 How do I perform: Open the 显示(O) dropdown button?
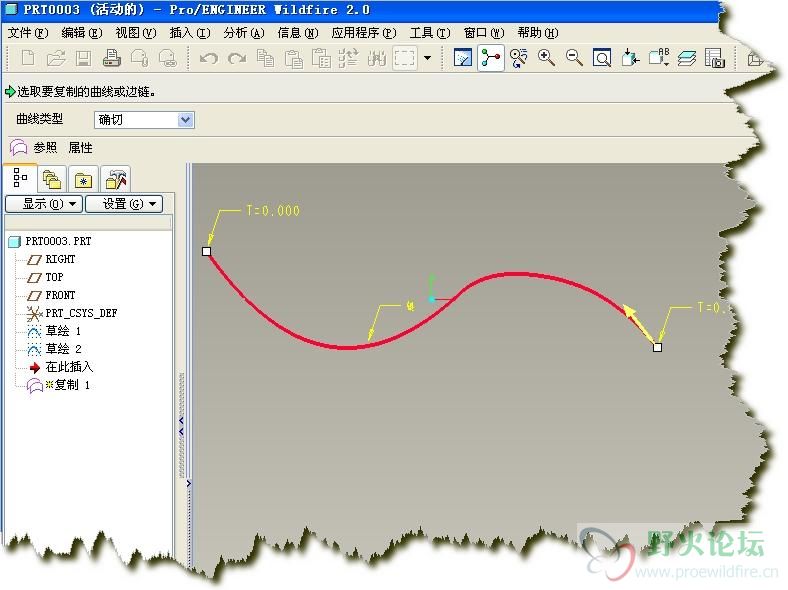(x=44, y=204)
